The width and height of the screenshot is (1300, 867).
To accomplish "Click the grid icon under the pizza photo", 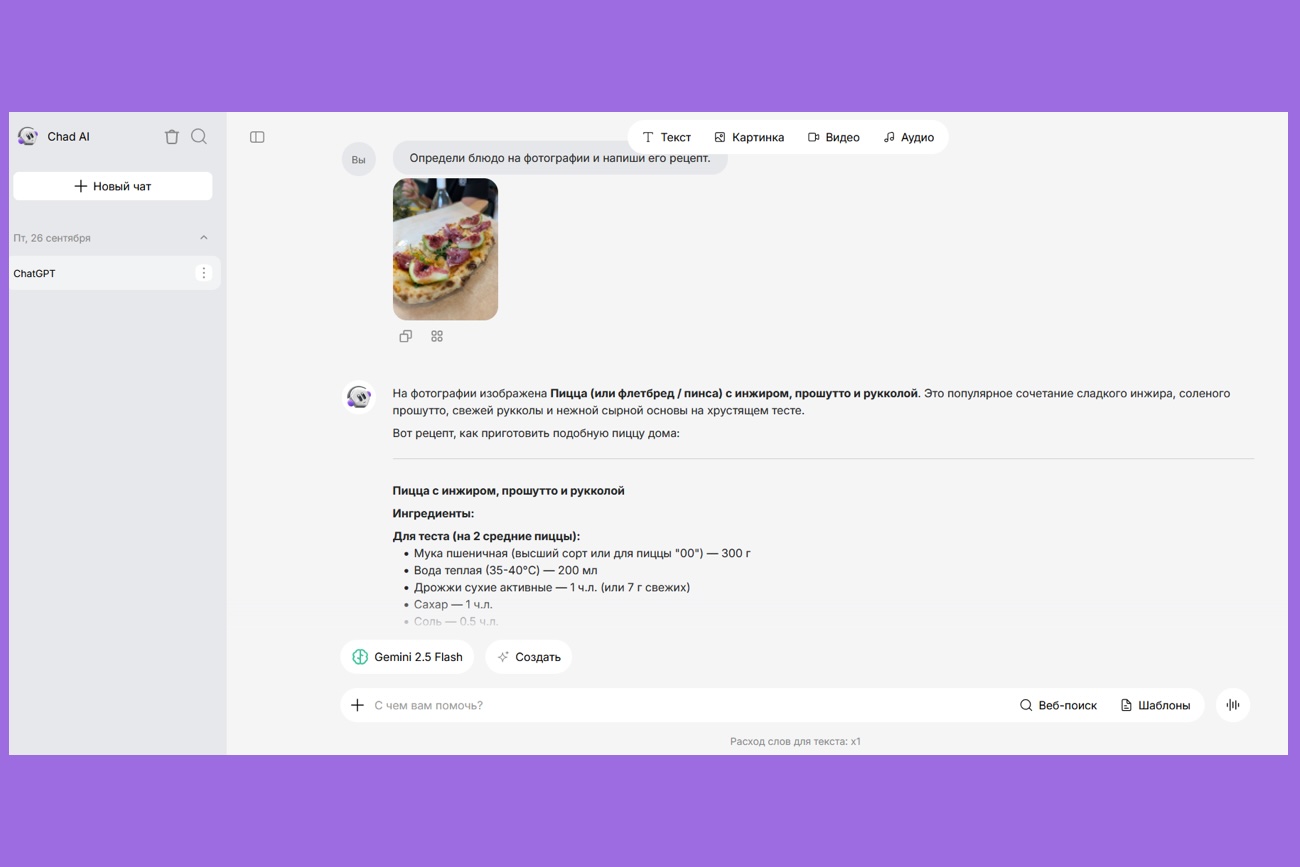I will tap(437, 336).
